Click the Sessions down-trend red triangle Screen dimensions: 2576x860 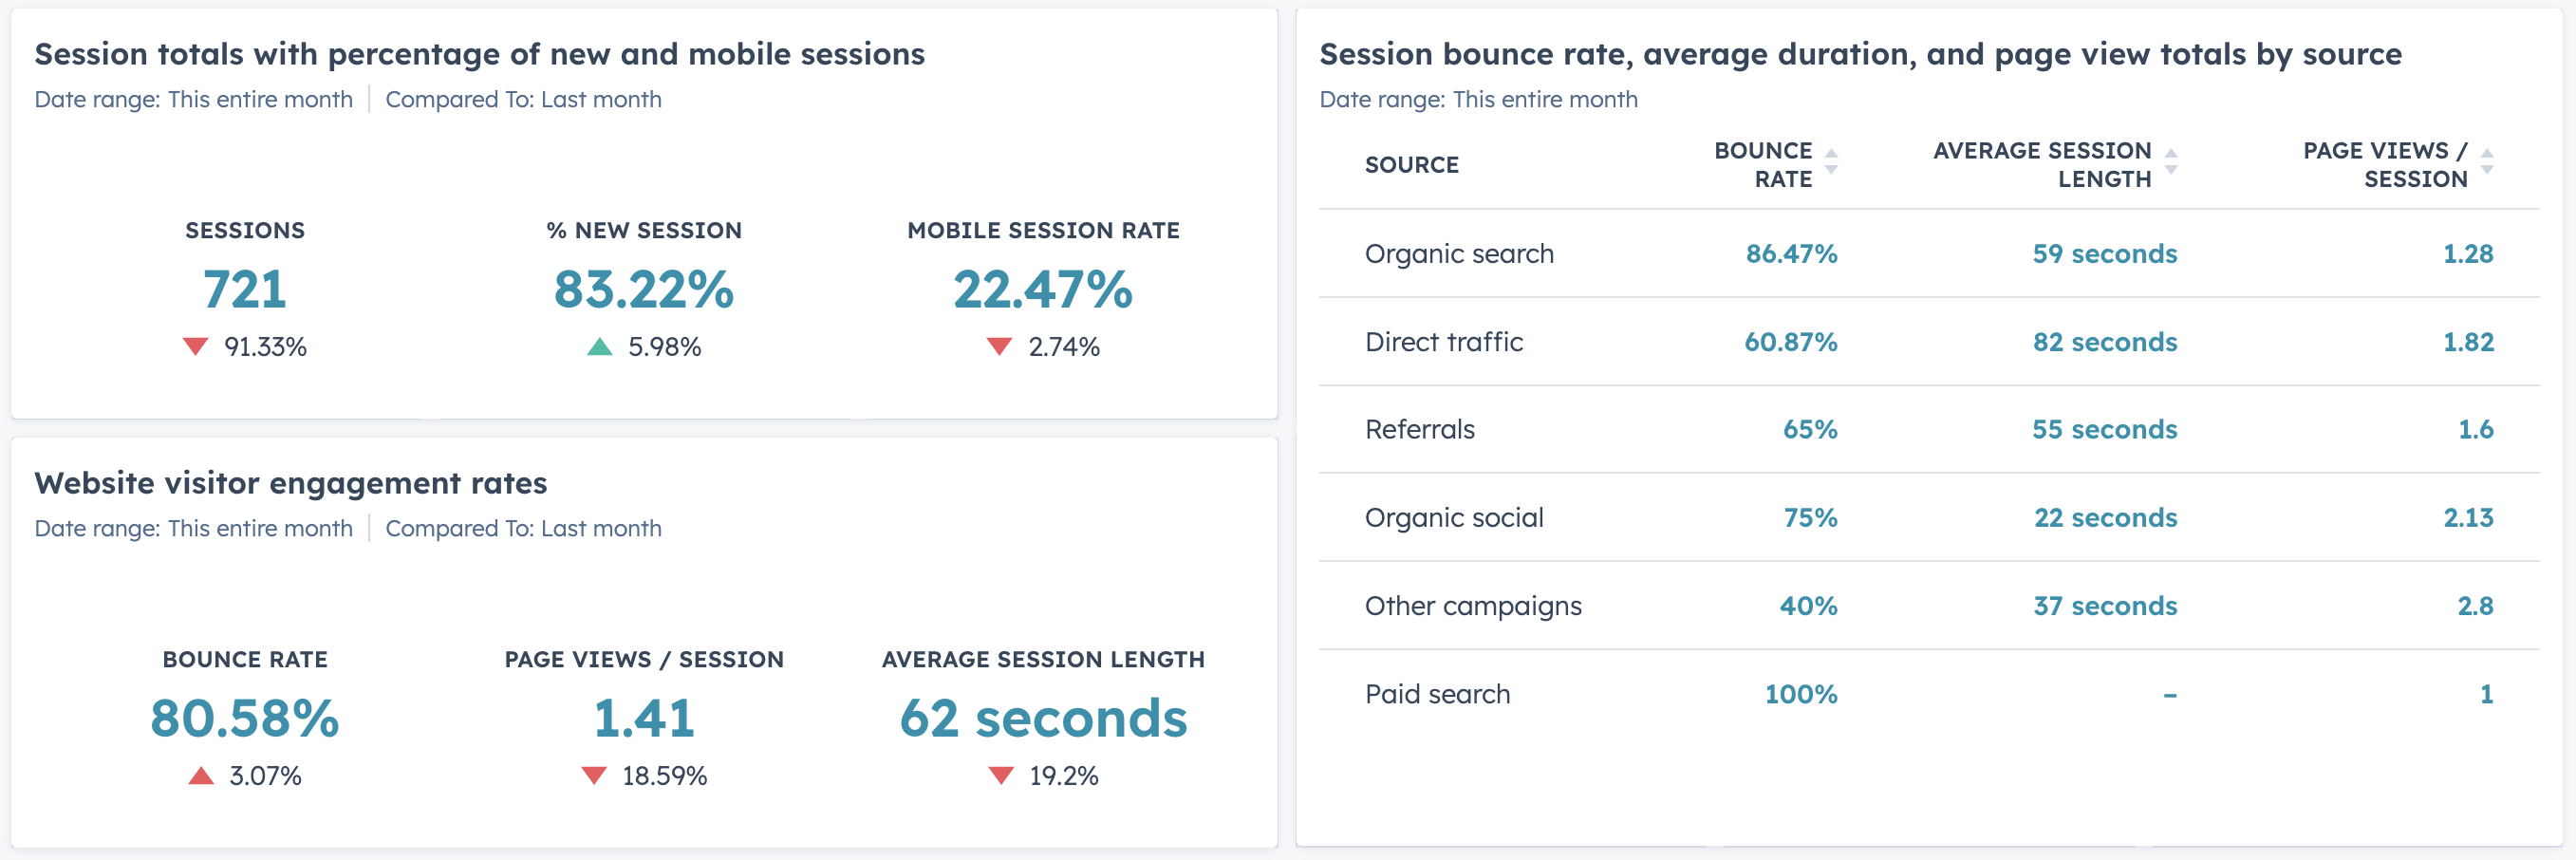pyautogui.click(x=195, y=347)
